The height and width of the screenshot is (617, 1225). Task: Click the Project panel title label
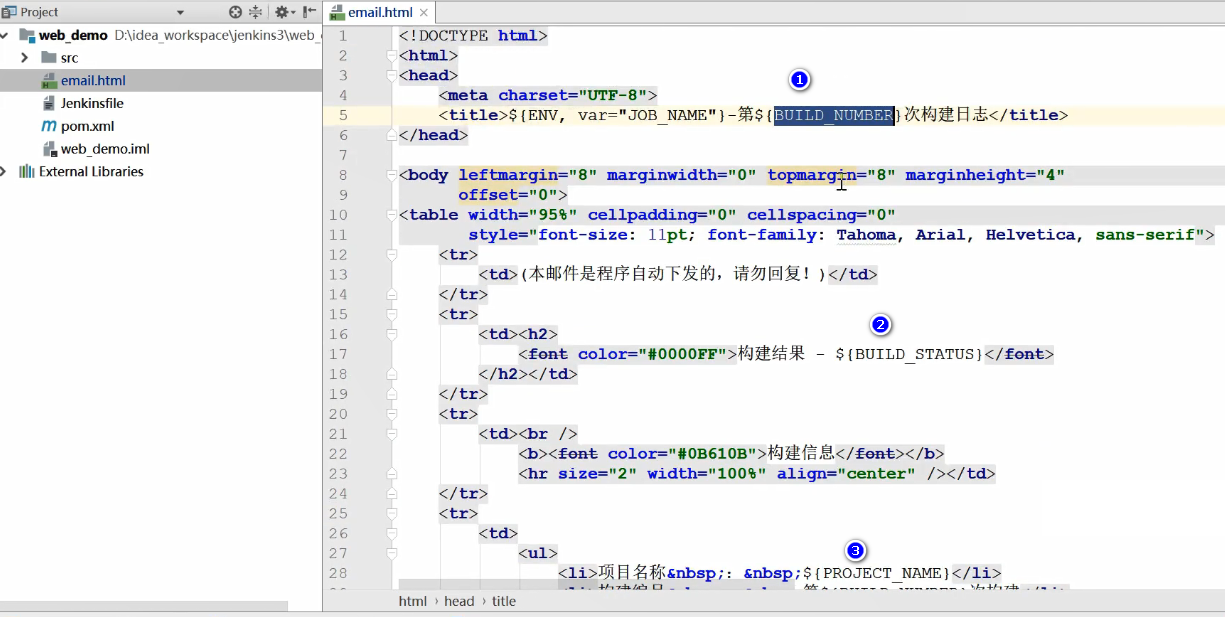click(x=39, y=12)
